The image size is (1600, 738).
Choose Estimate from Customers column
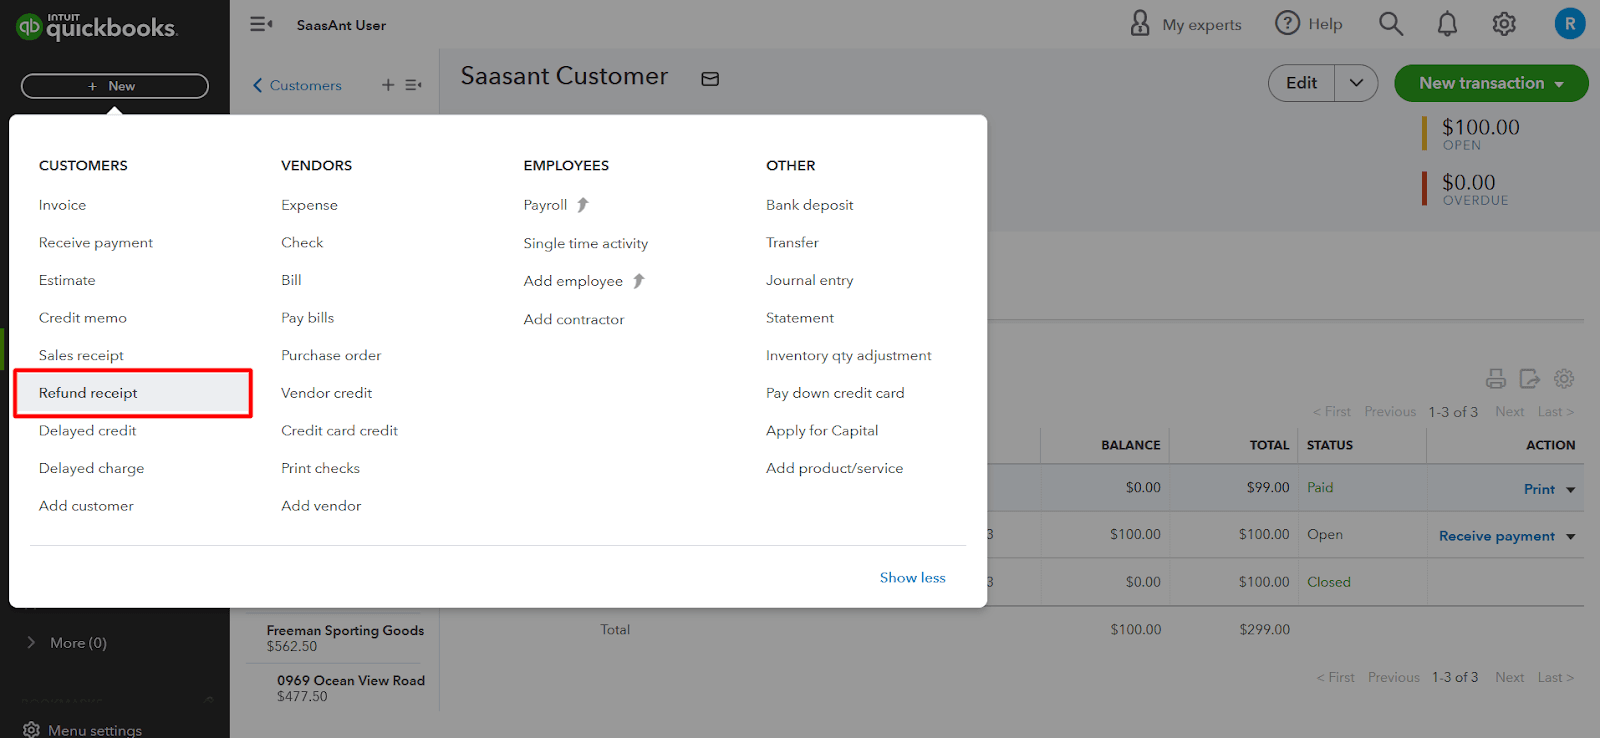point(67,281)
